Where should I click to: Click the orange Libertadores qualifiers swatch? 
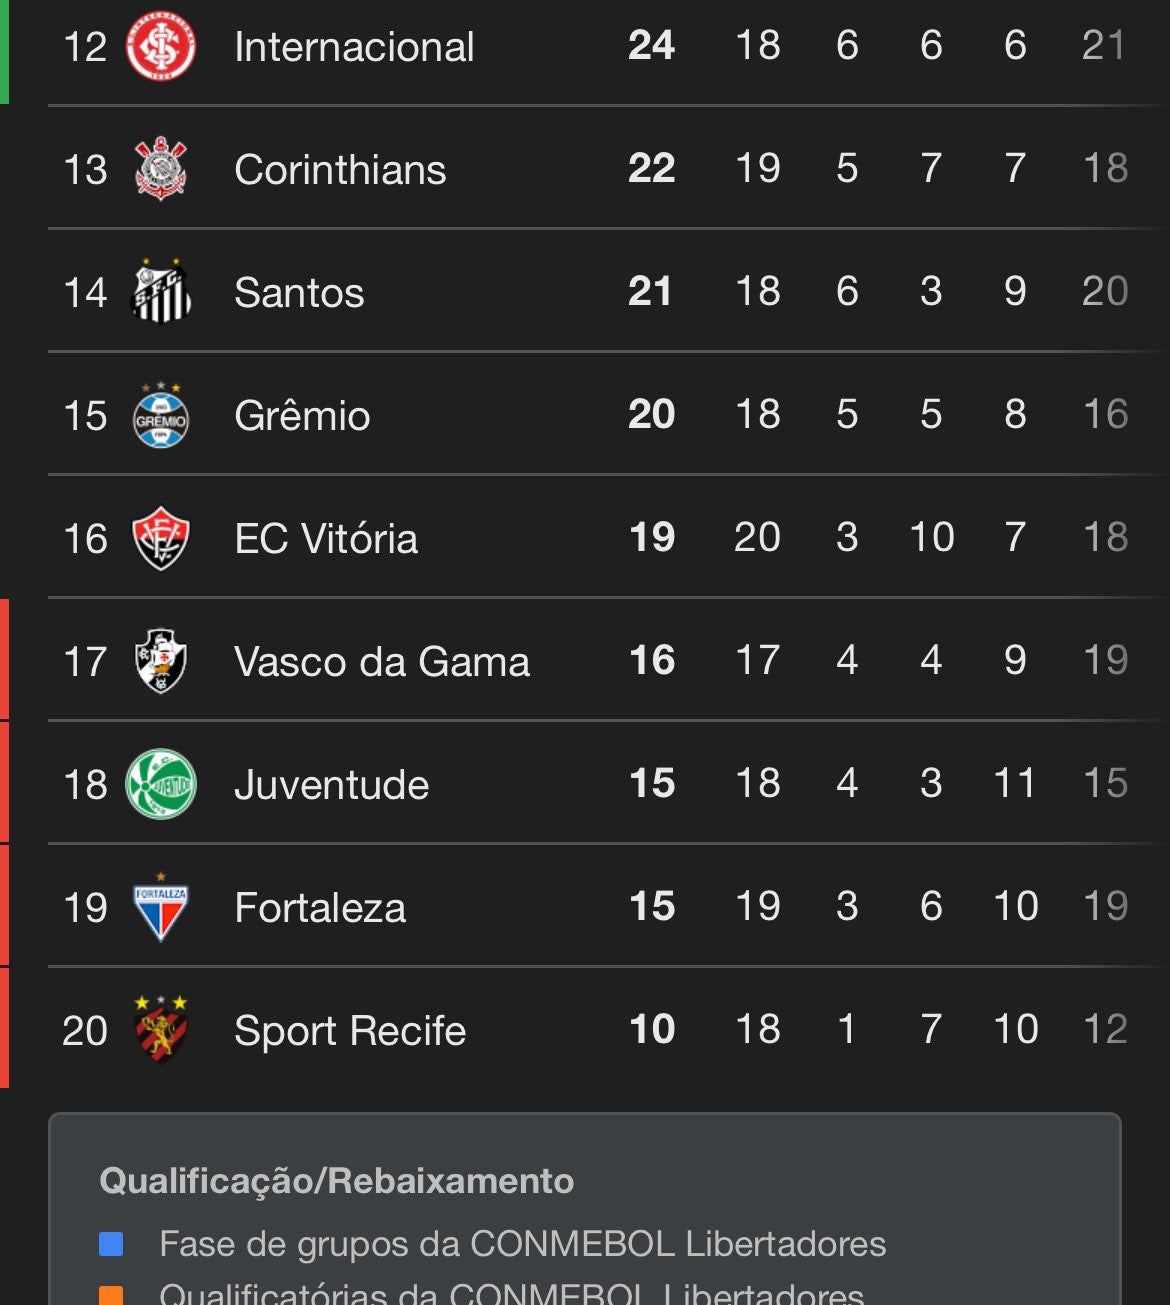click(x=111, y=1296)
